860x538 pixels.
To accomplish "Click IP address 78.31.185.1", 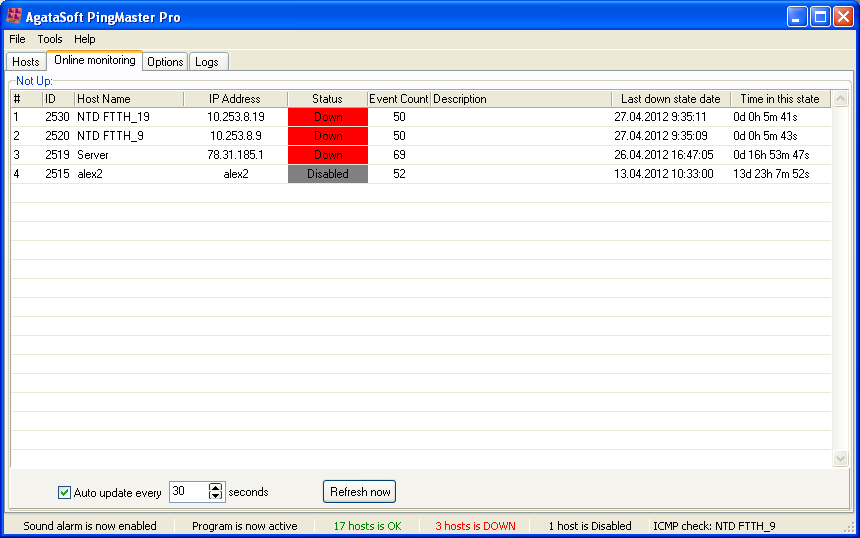I will 236,155.
